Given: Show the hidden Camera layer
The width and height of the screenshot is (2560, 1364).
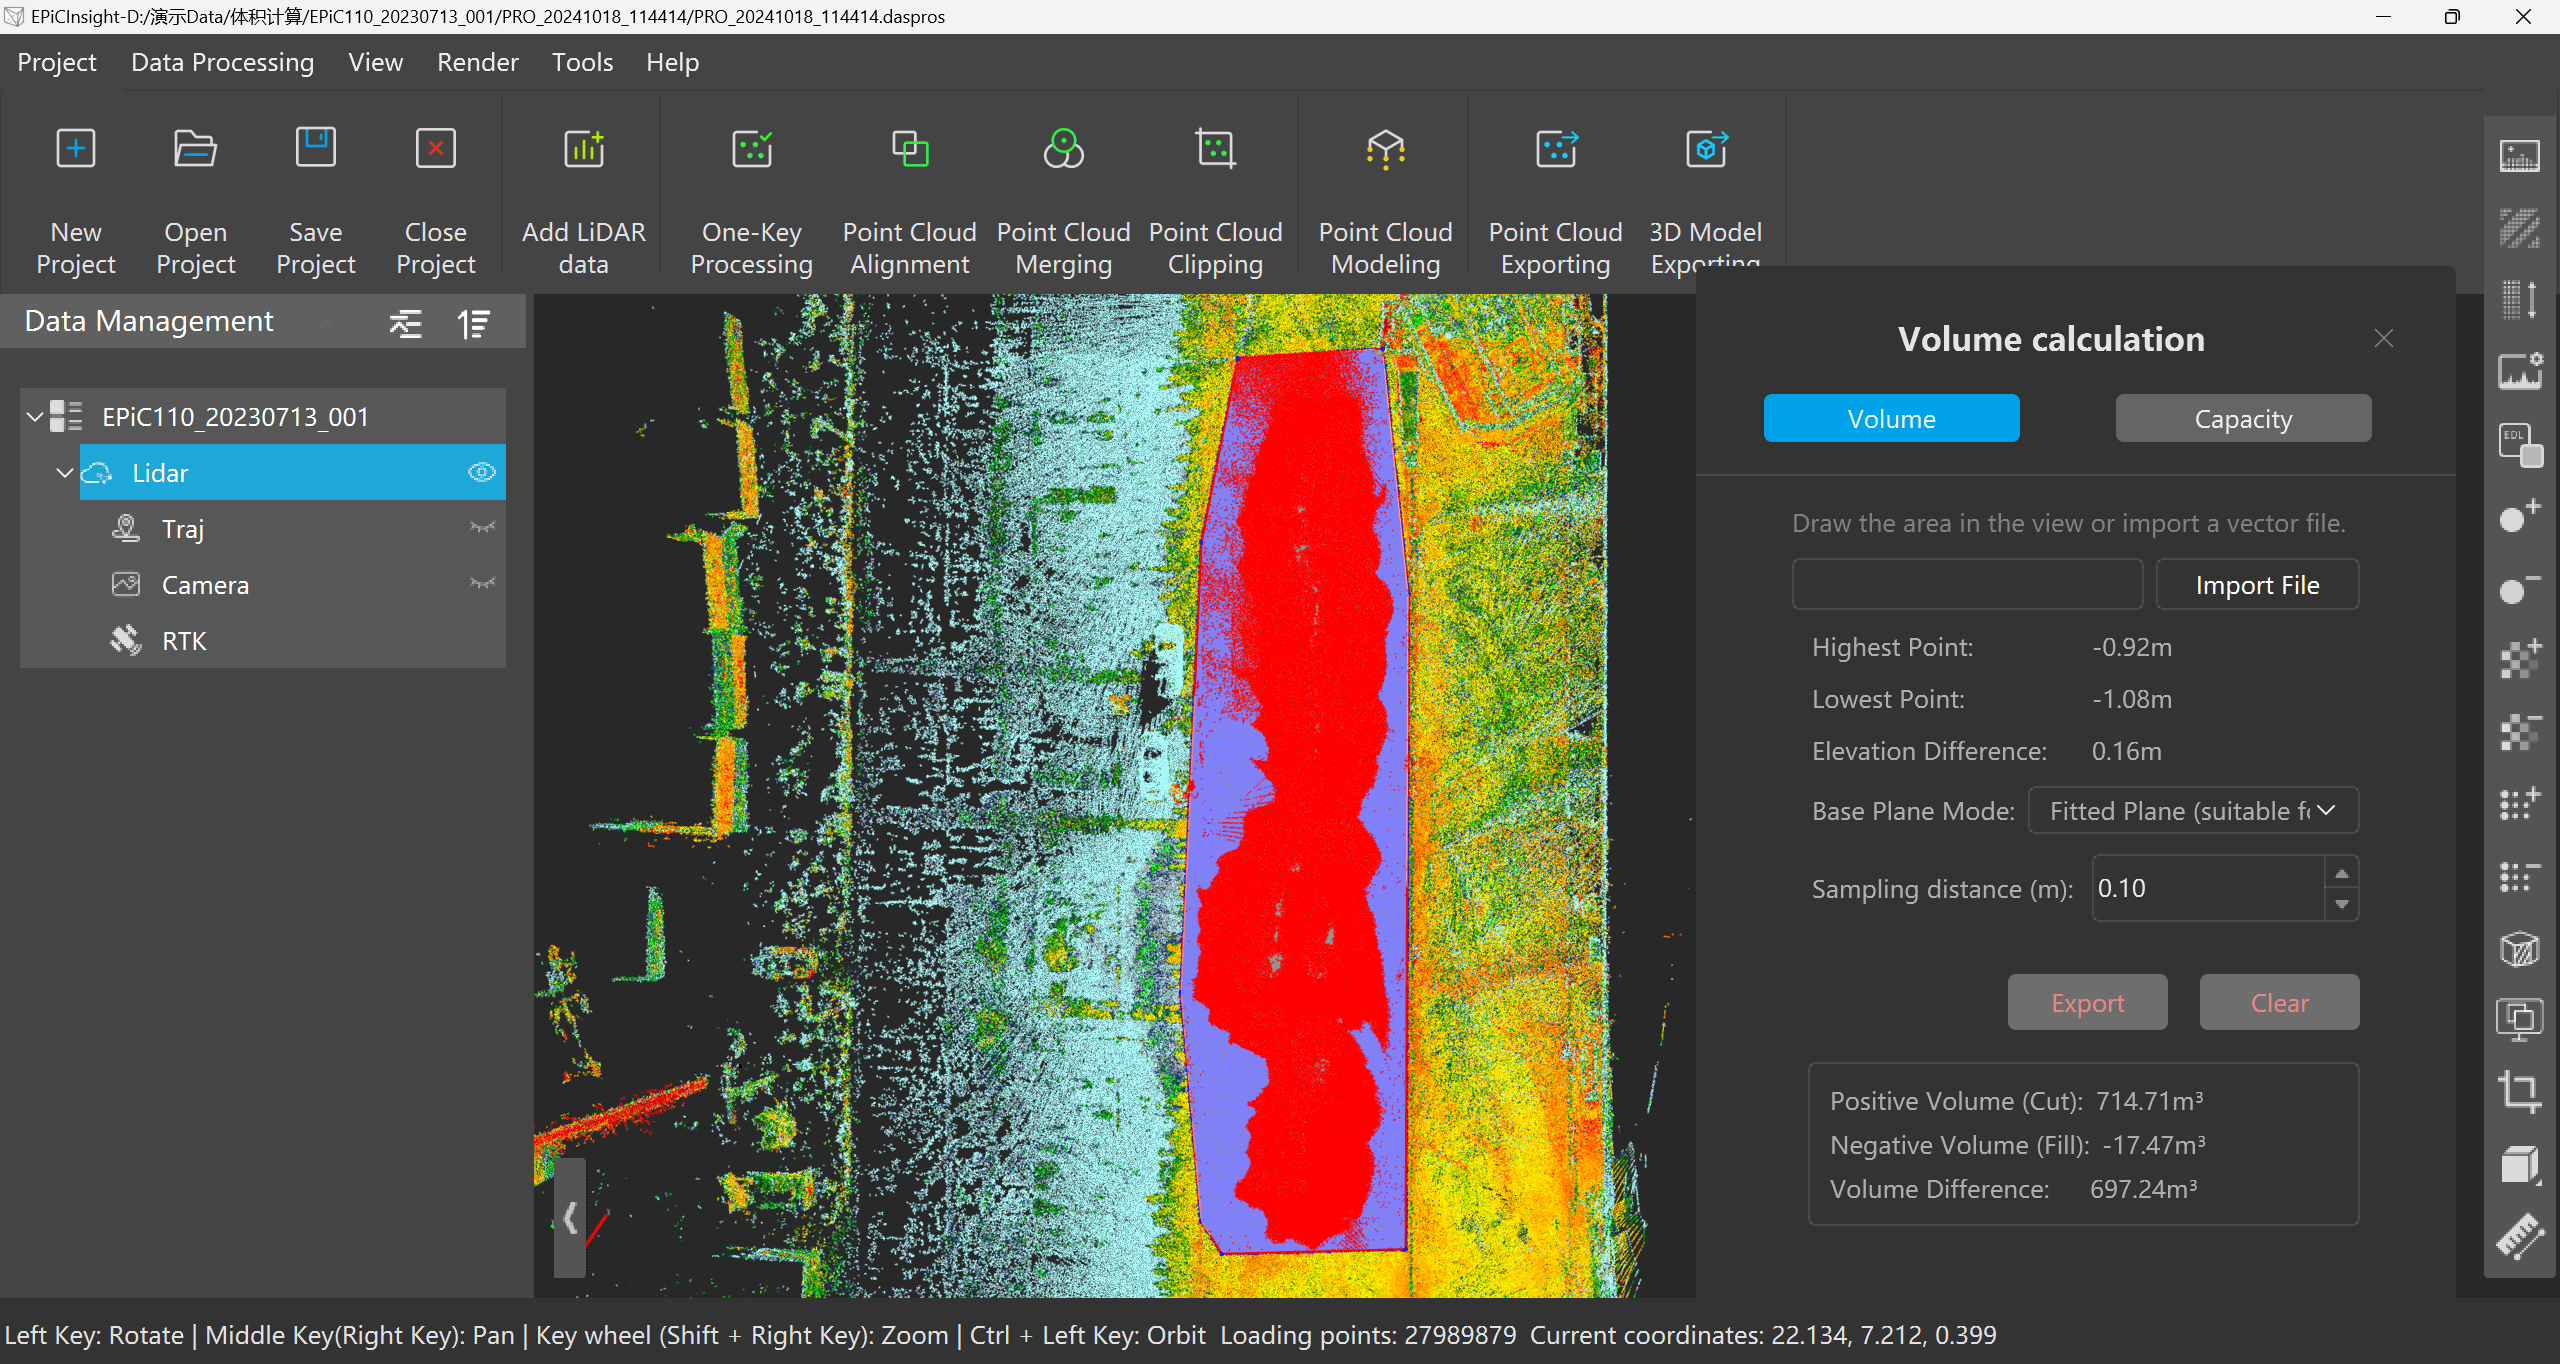Looking at the screenshot, I should [482, 584].
